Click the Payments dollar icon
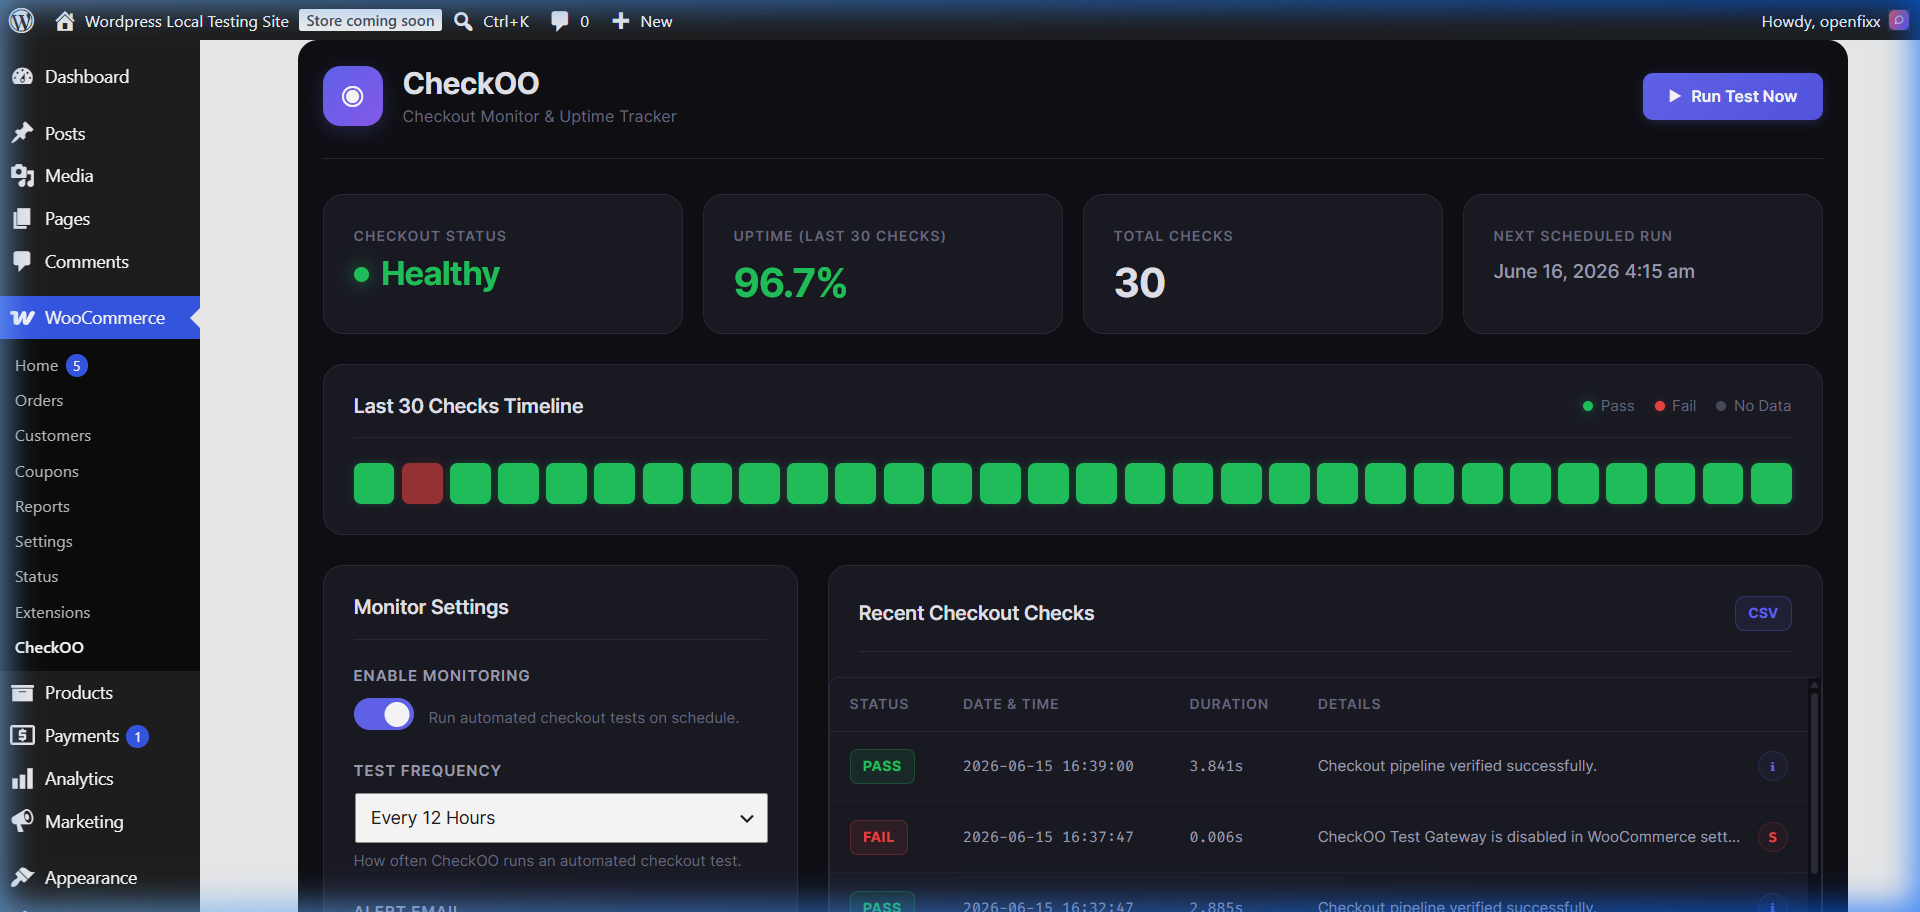The height and width of the screenshot is (912, 1920). pos(22,736)
